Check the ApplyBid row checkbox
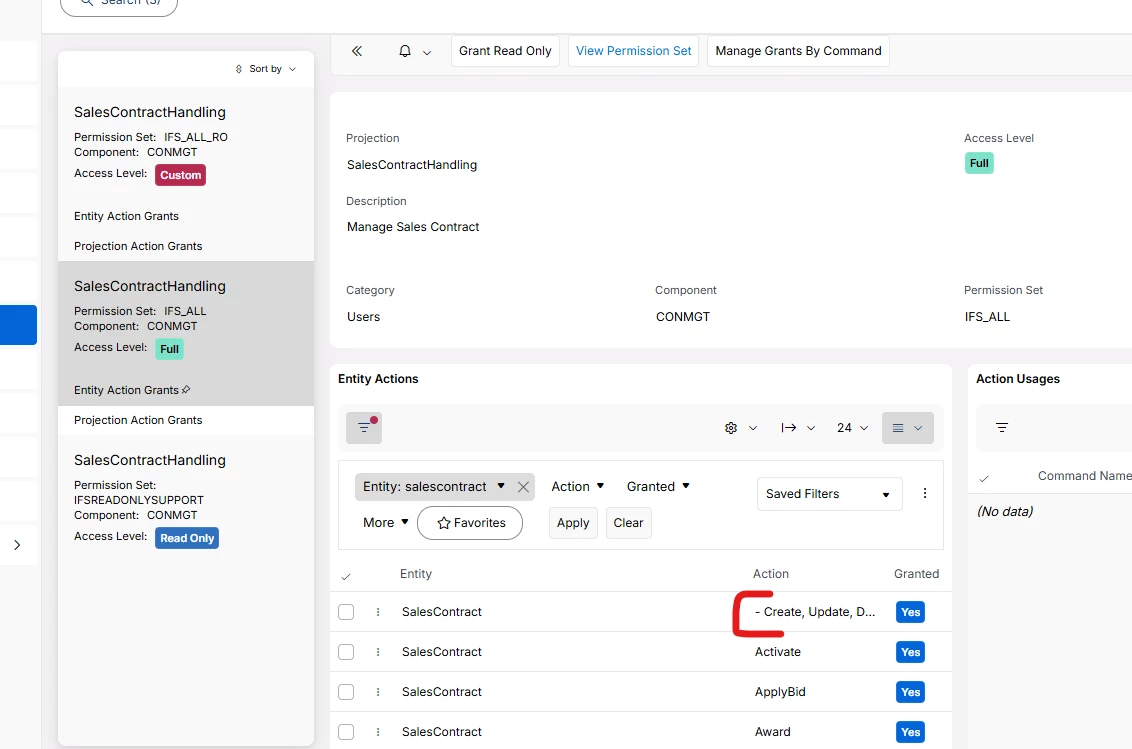Viewport: 1132px width, 749px height. [x=347, y=692]
